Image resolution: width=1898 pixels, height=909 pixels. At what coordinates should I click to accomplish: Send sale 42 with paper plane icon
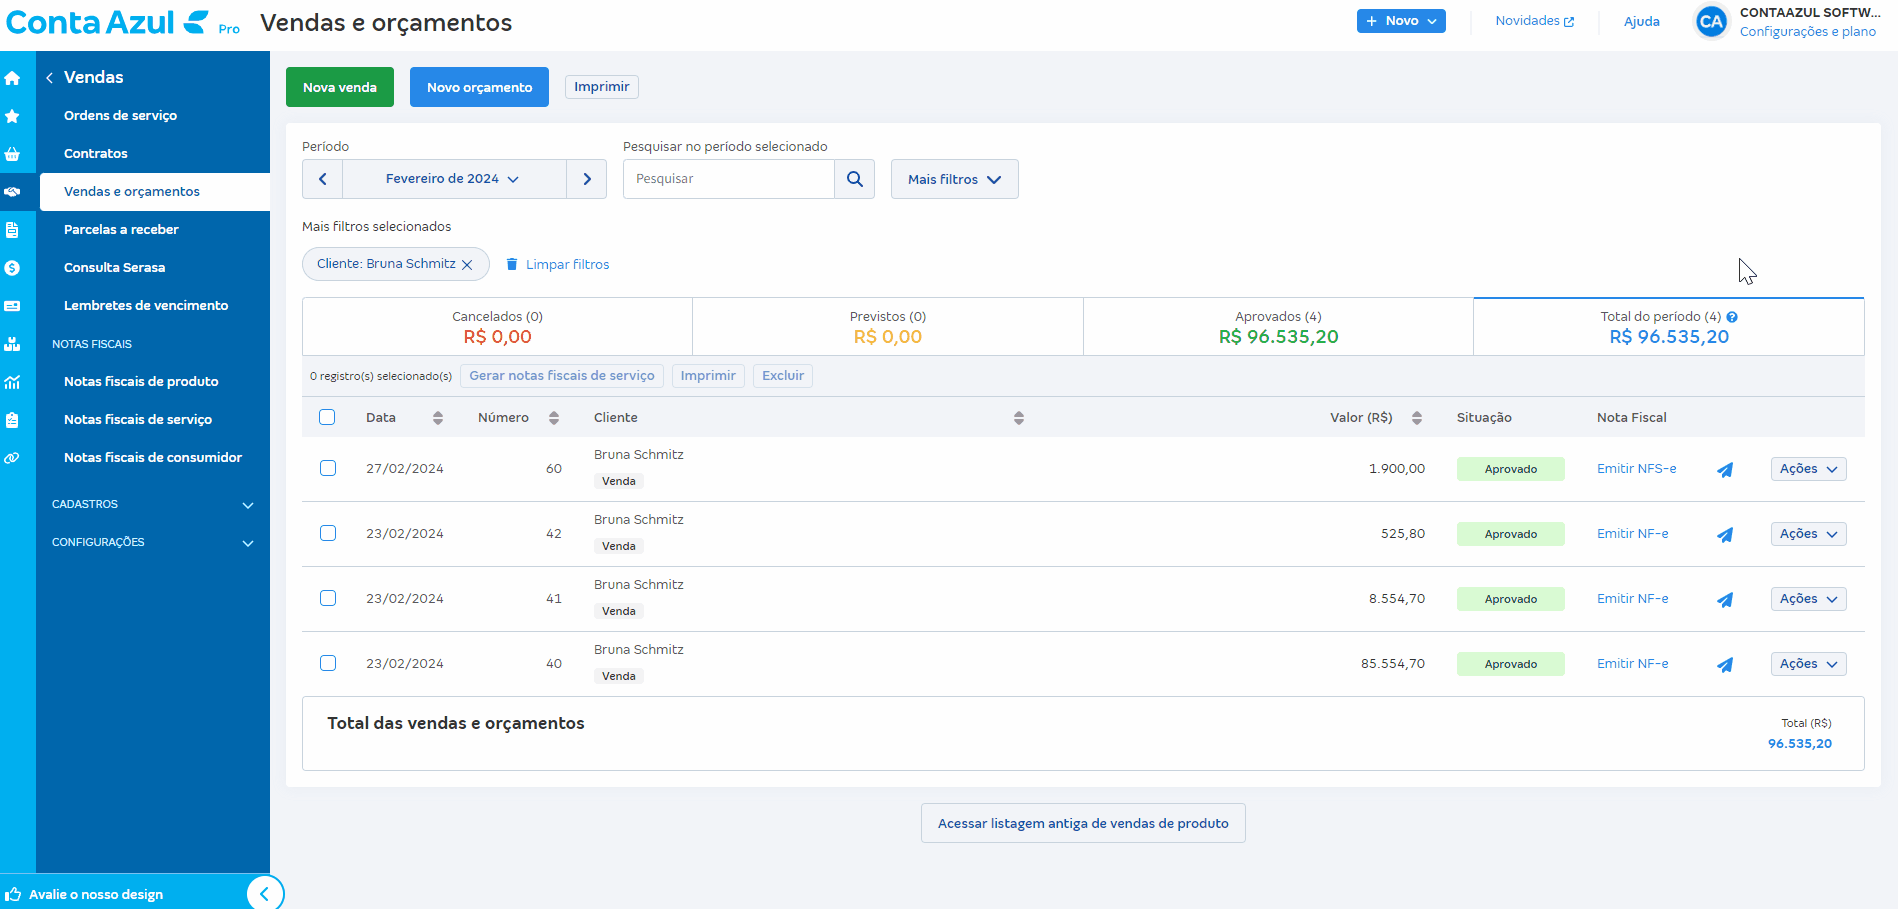[x=1725, y=534]
